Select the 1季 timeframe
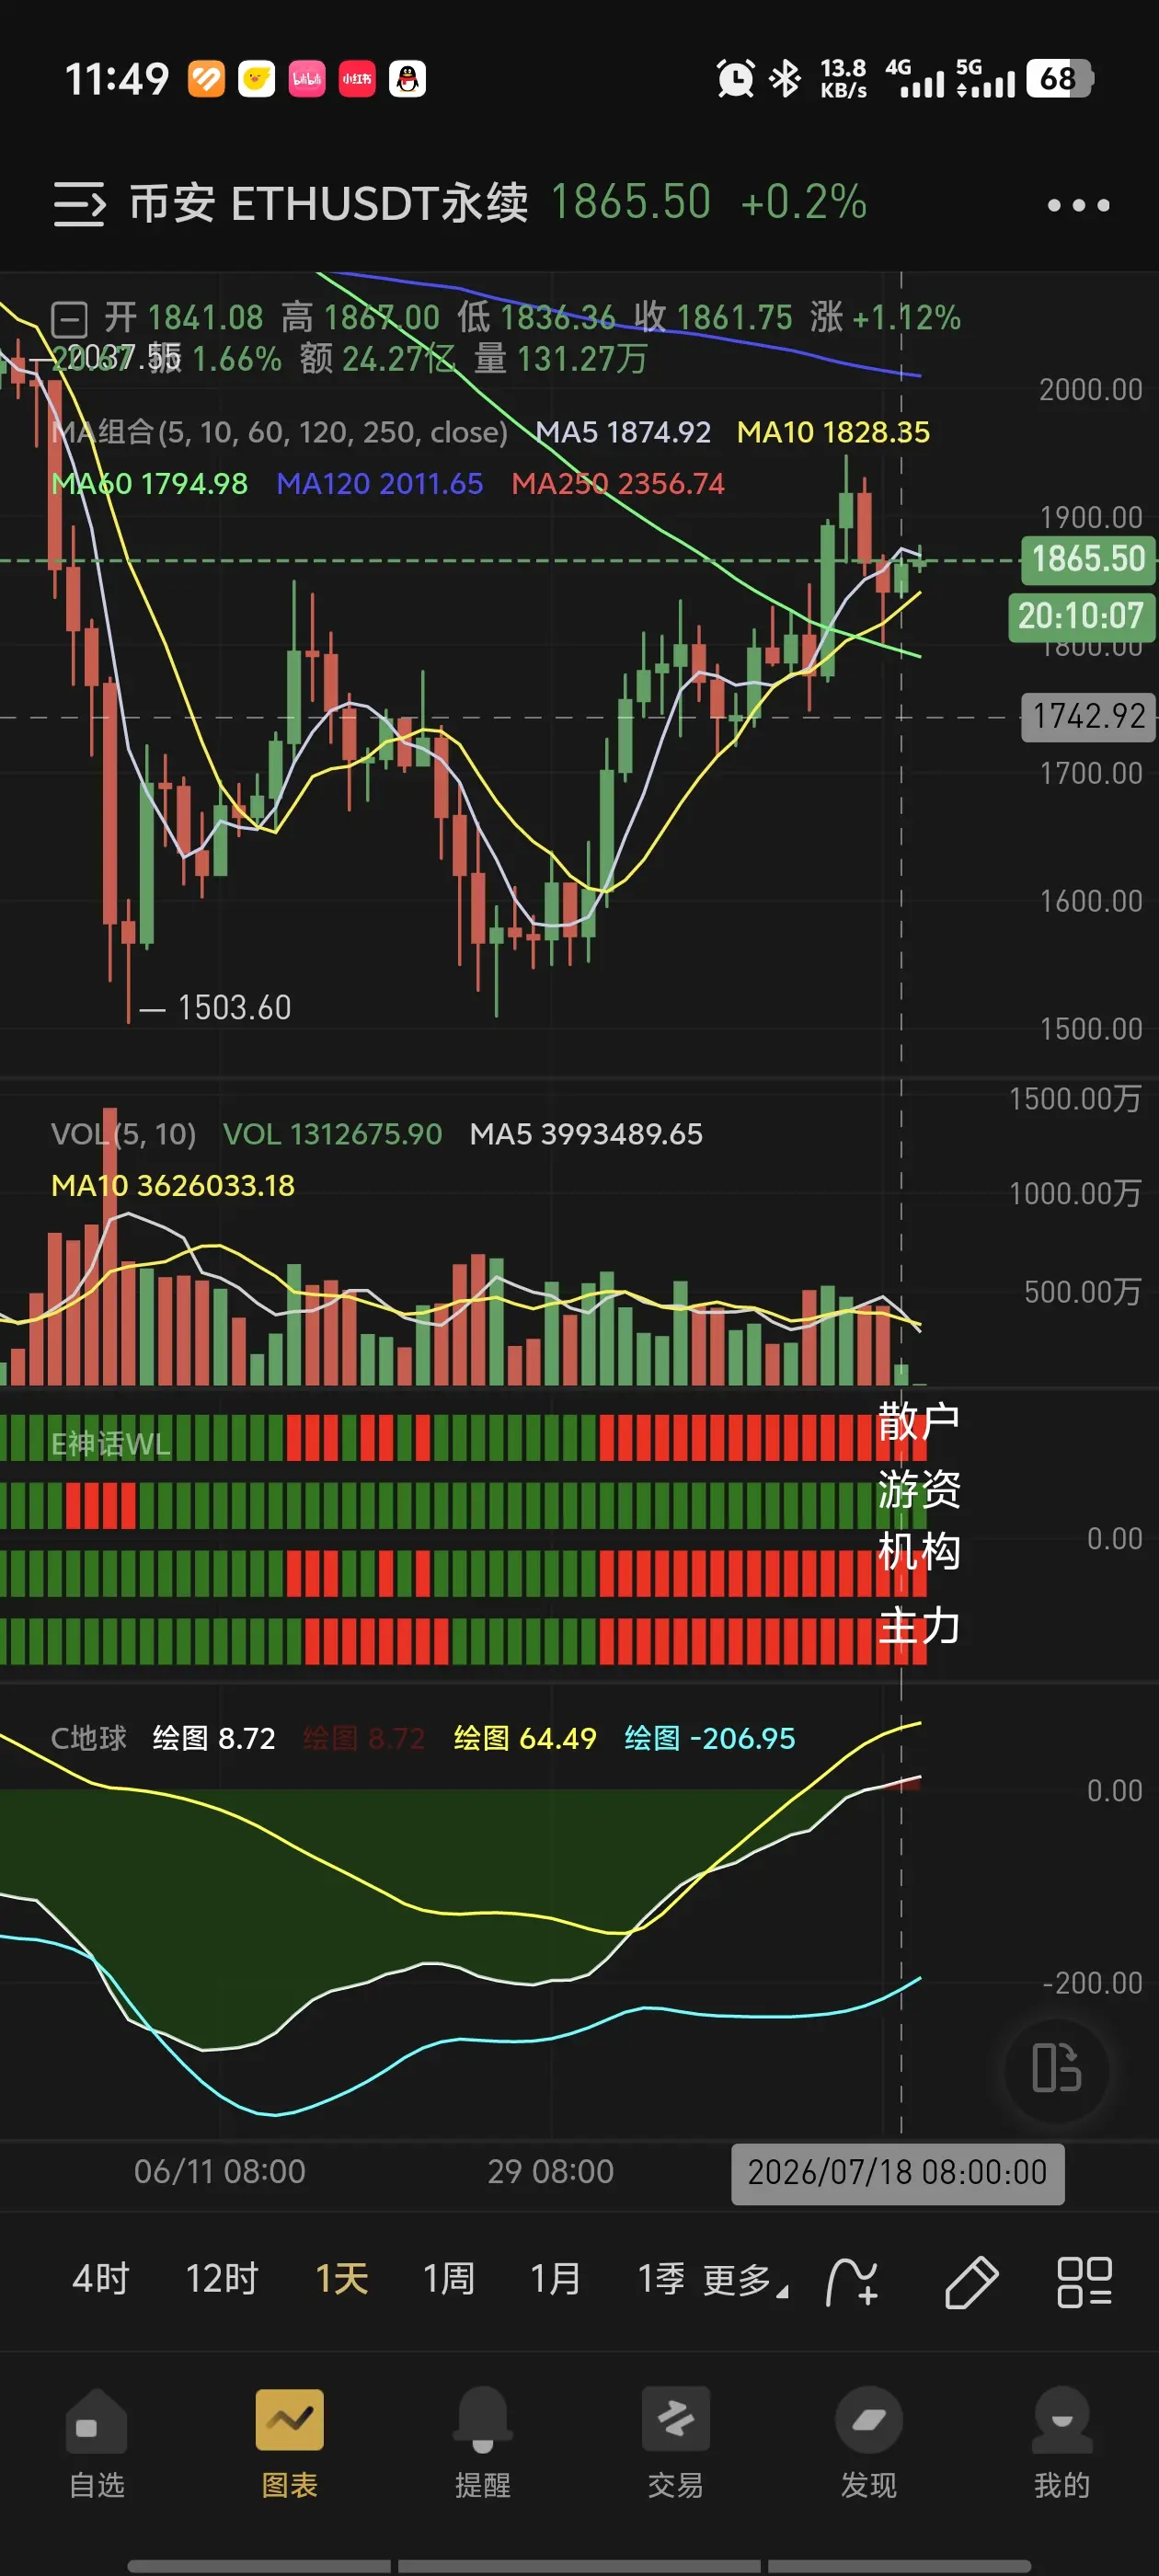The image size is (1159, 2576). (x=661, y=2279)
